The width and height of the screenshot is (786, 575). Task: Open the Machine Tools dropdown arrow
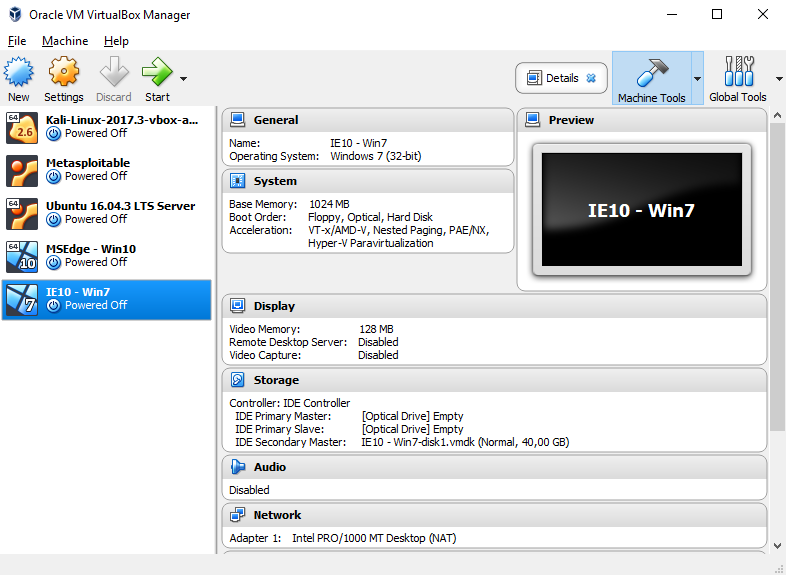coord(697,79)
